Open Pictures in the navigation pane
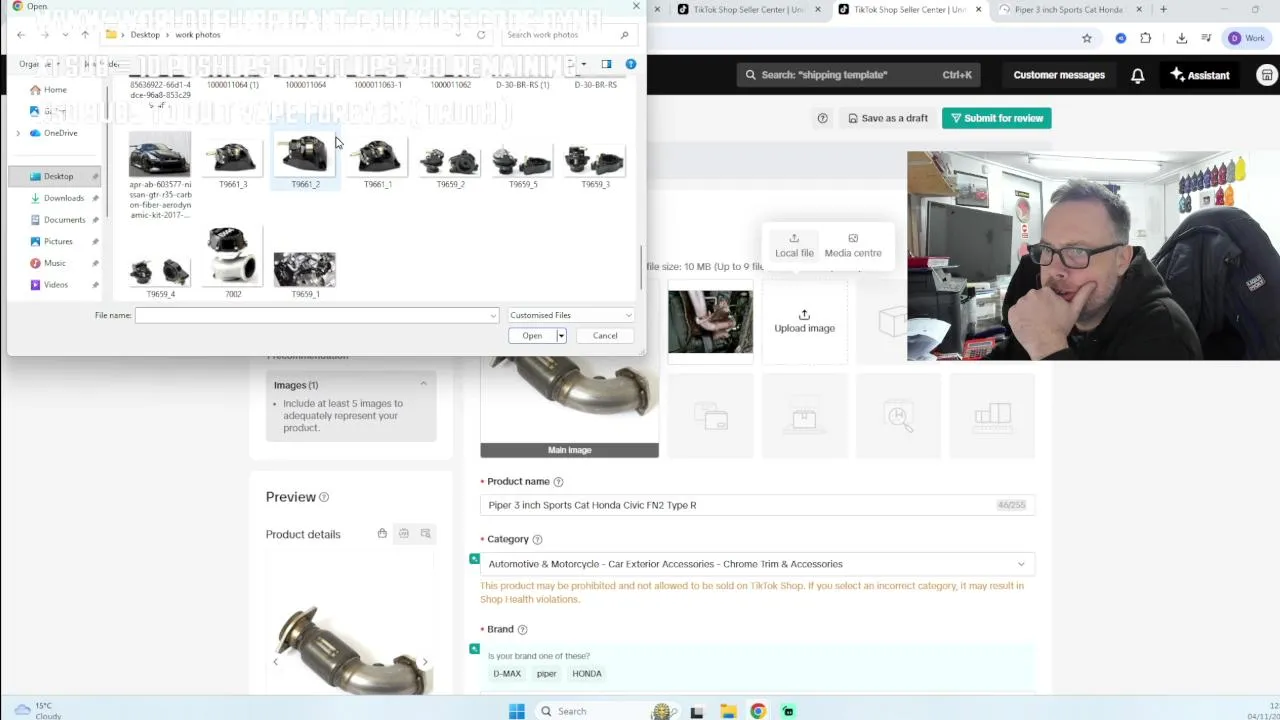The height and width of the screenshot is (720, 1280). pos(58,241)
